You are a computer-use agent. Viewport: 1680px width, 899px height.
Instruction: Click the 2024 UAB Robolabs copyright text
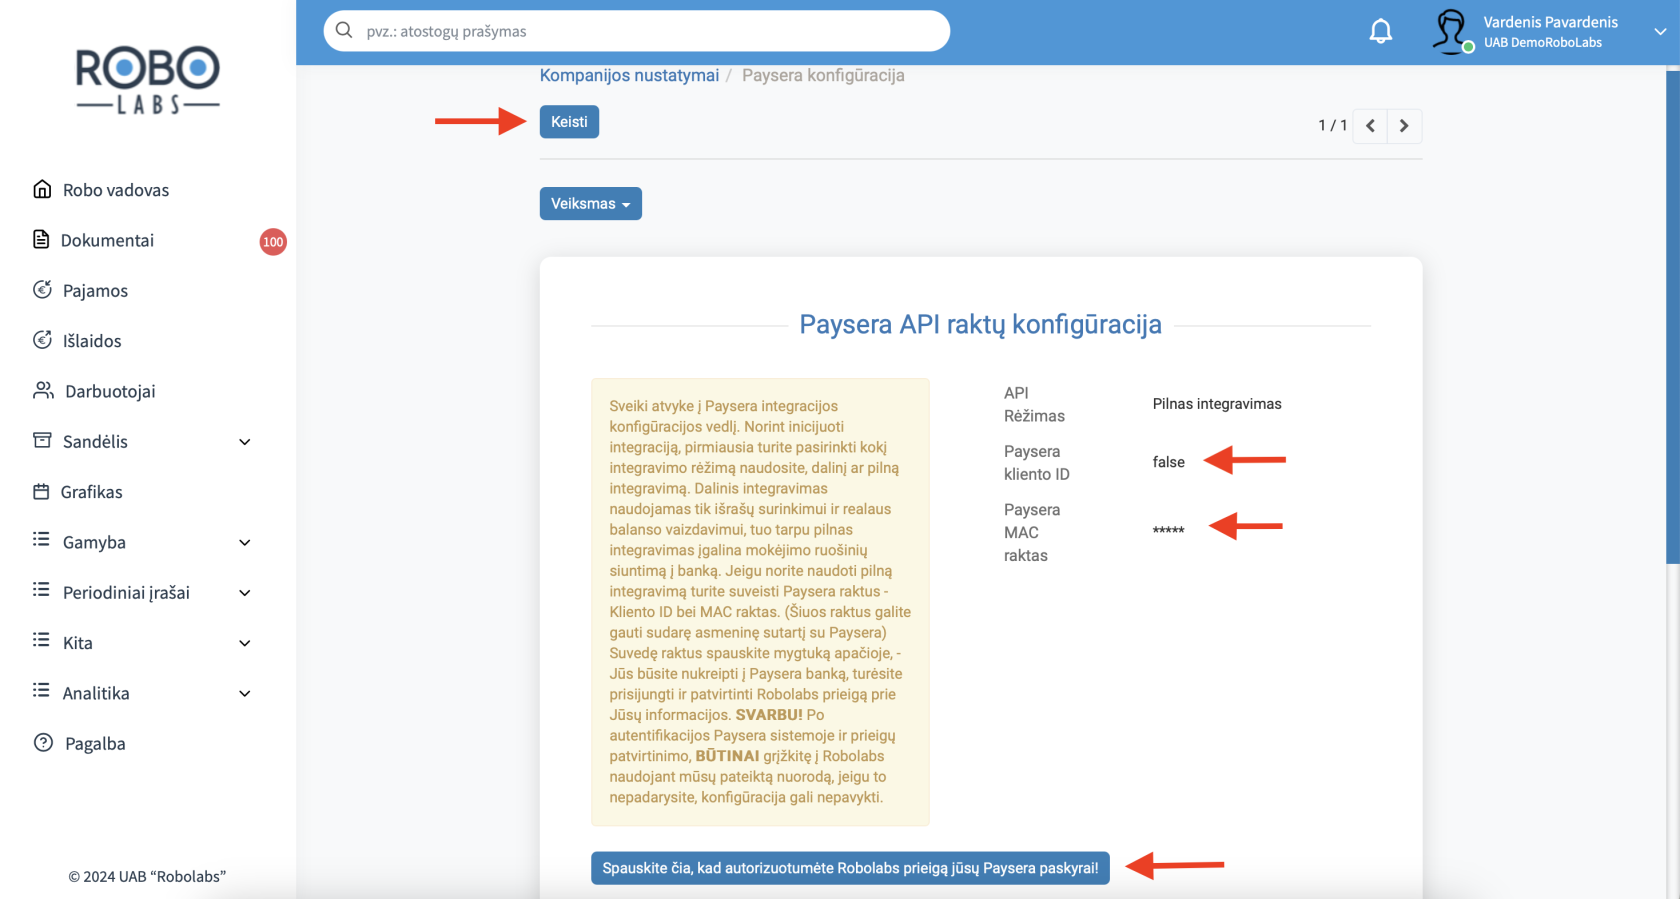click(147, 877)
